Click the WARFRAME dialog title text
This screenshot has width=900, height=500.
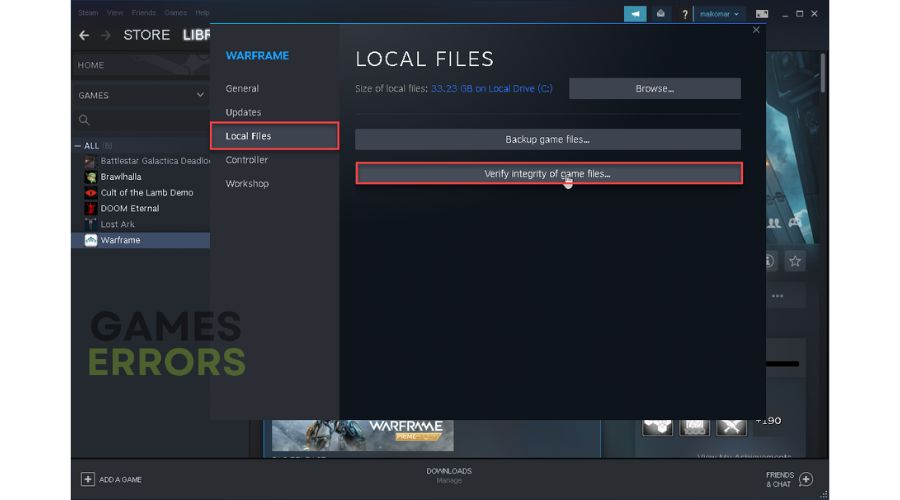pyautogui.click(x=257, y=56)
